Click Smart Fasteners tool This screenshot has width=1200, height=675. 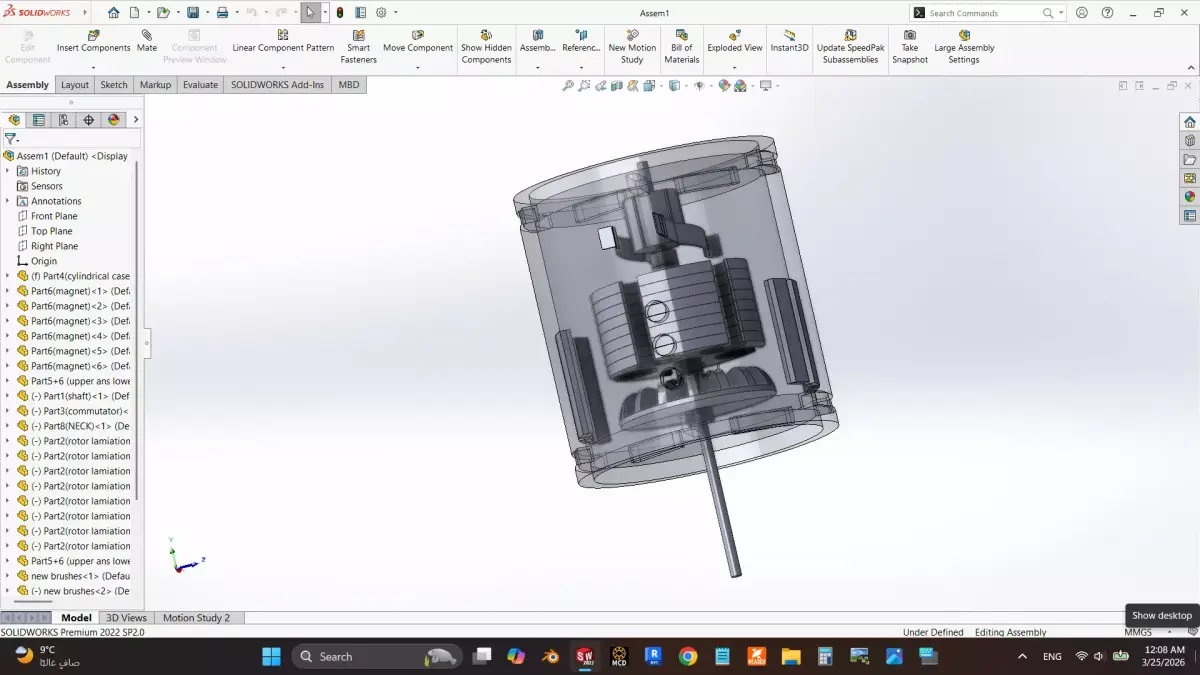click(x=358, y=47)
